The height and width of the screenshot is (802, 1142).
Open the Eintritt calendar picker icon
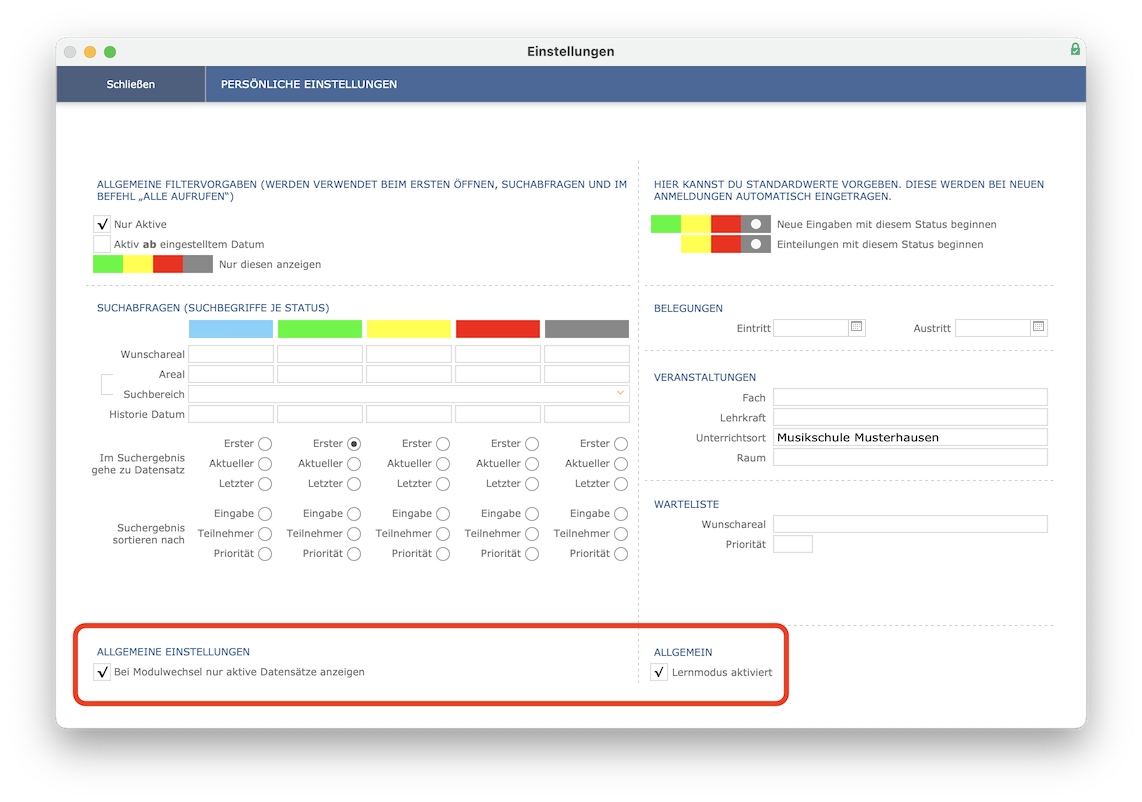click(x=856, y=327)
